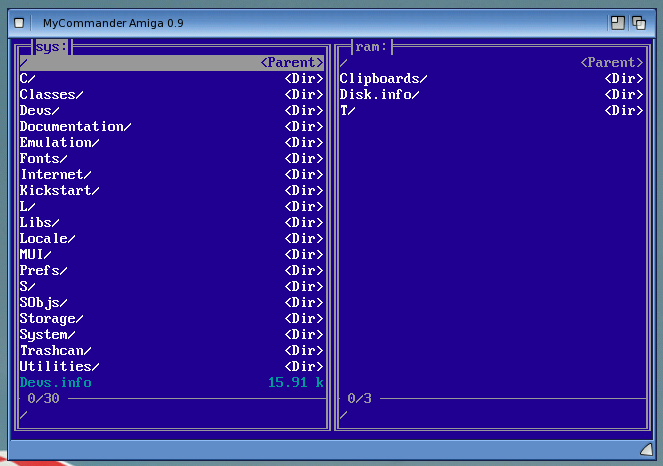This screenshot has height=466, width=663.
Task: Click the window depth gadget
Action: (x=640, y=22)
